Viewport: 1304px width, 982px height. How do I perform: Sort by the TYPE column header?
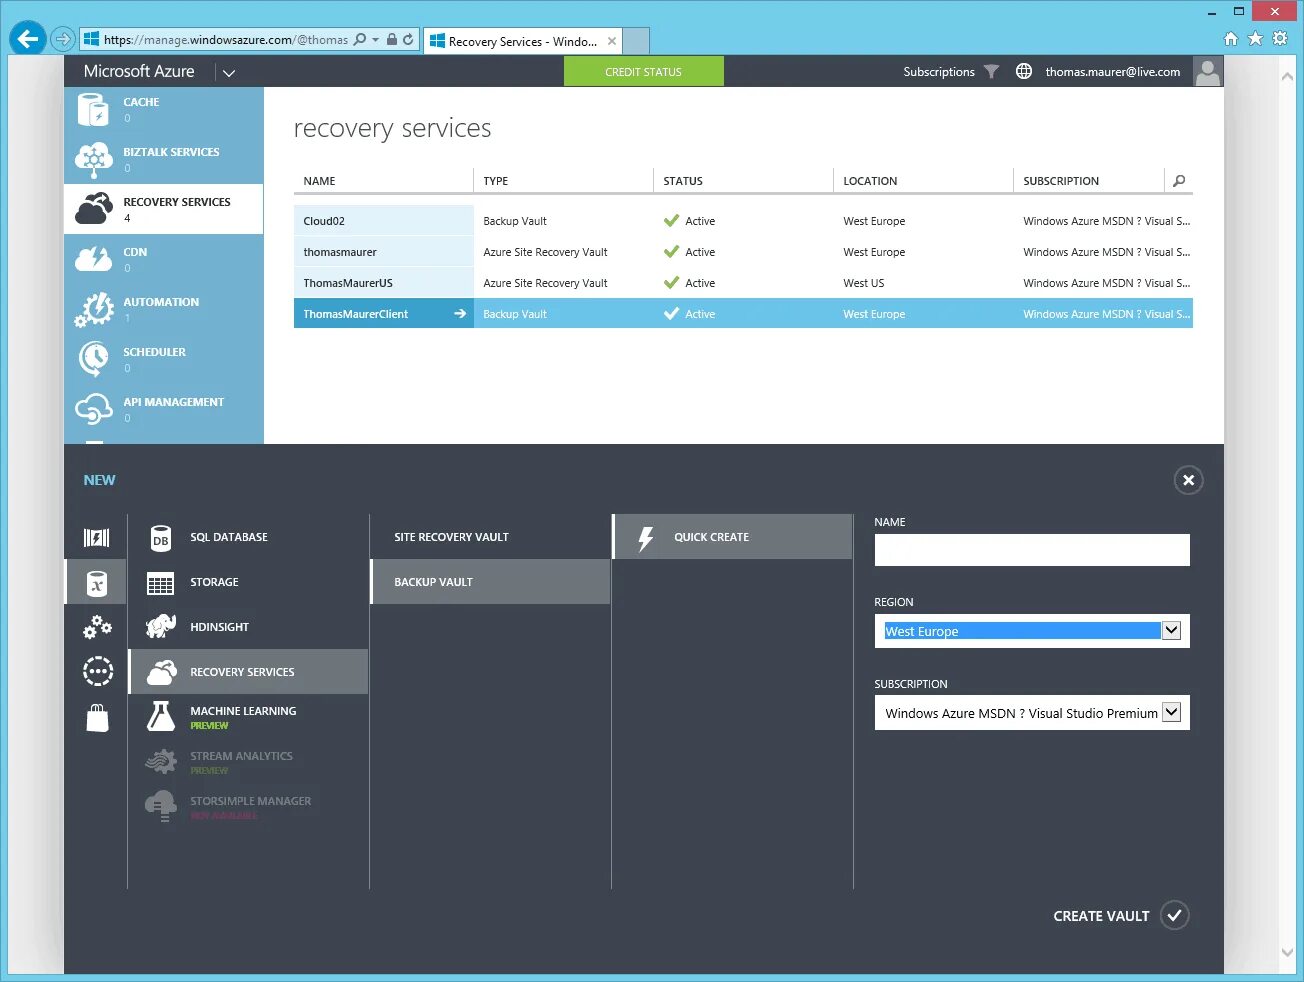495,181
